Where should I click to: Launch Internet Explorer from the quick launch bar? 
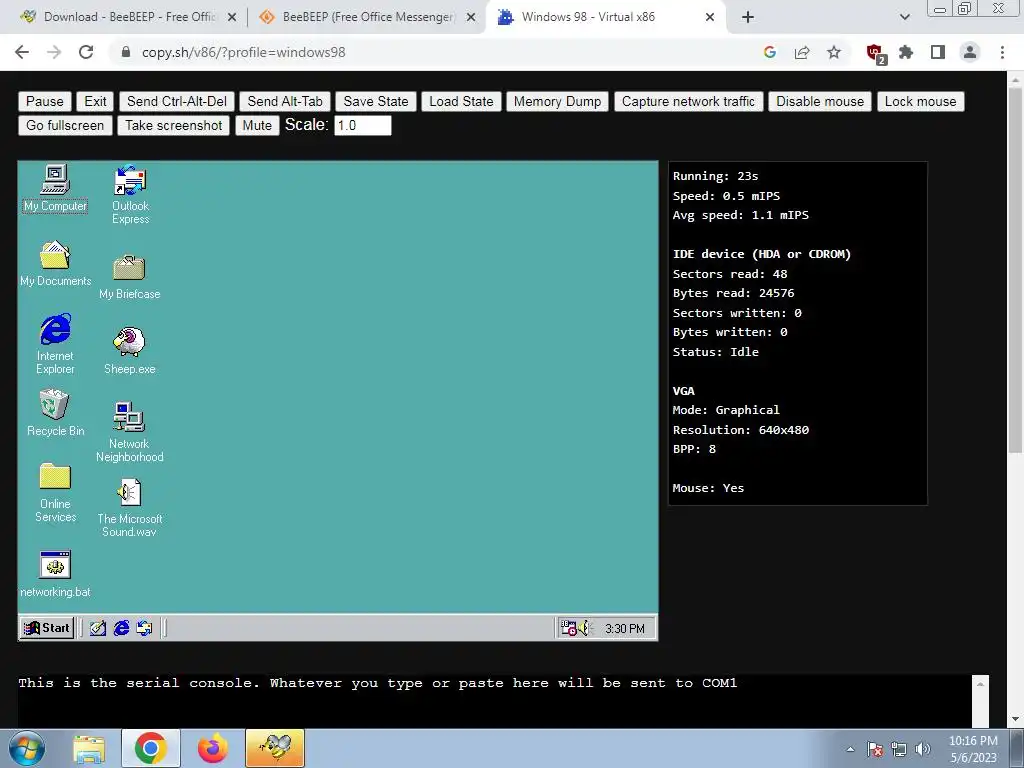coord(121,628)
